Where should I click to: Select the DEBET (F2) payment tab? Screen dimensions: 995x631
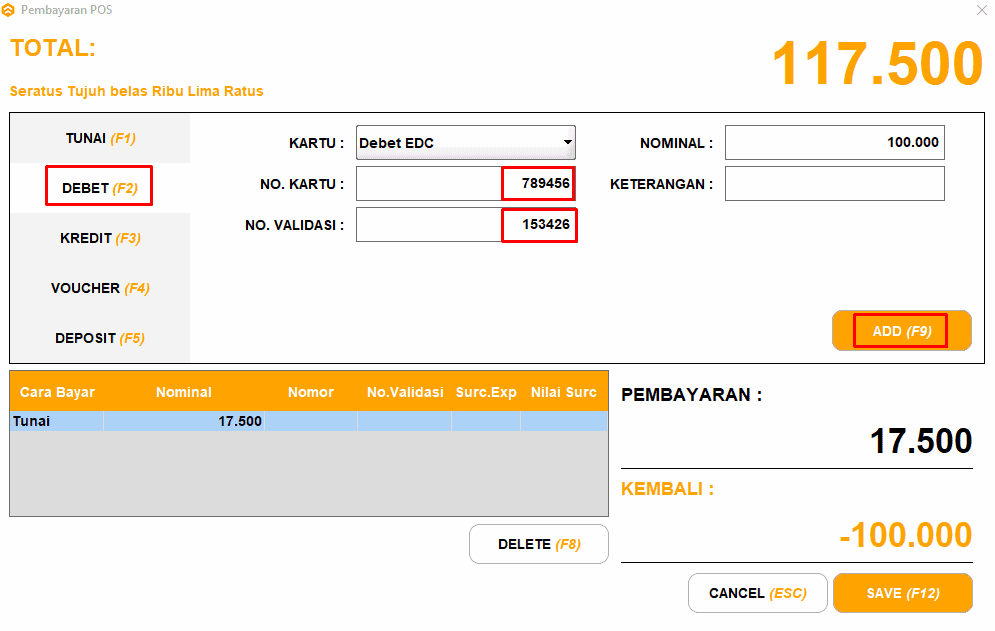pos(100,188)
